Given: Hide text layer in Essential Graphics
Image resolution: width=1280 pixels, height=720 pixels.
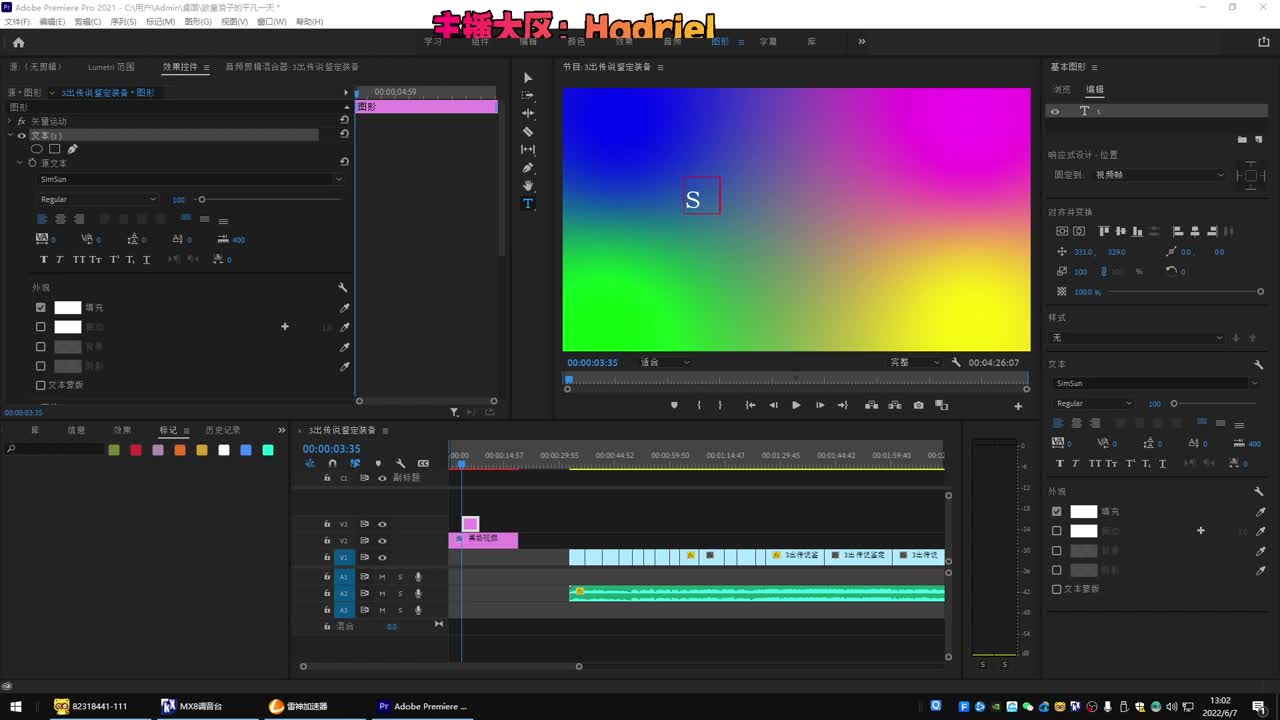Looking at the screenshot, I should pyautogui.click(x=1055, y=111).
